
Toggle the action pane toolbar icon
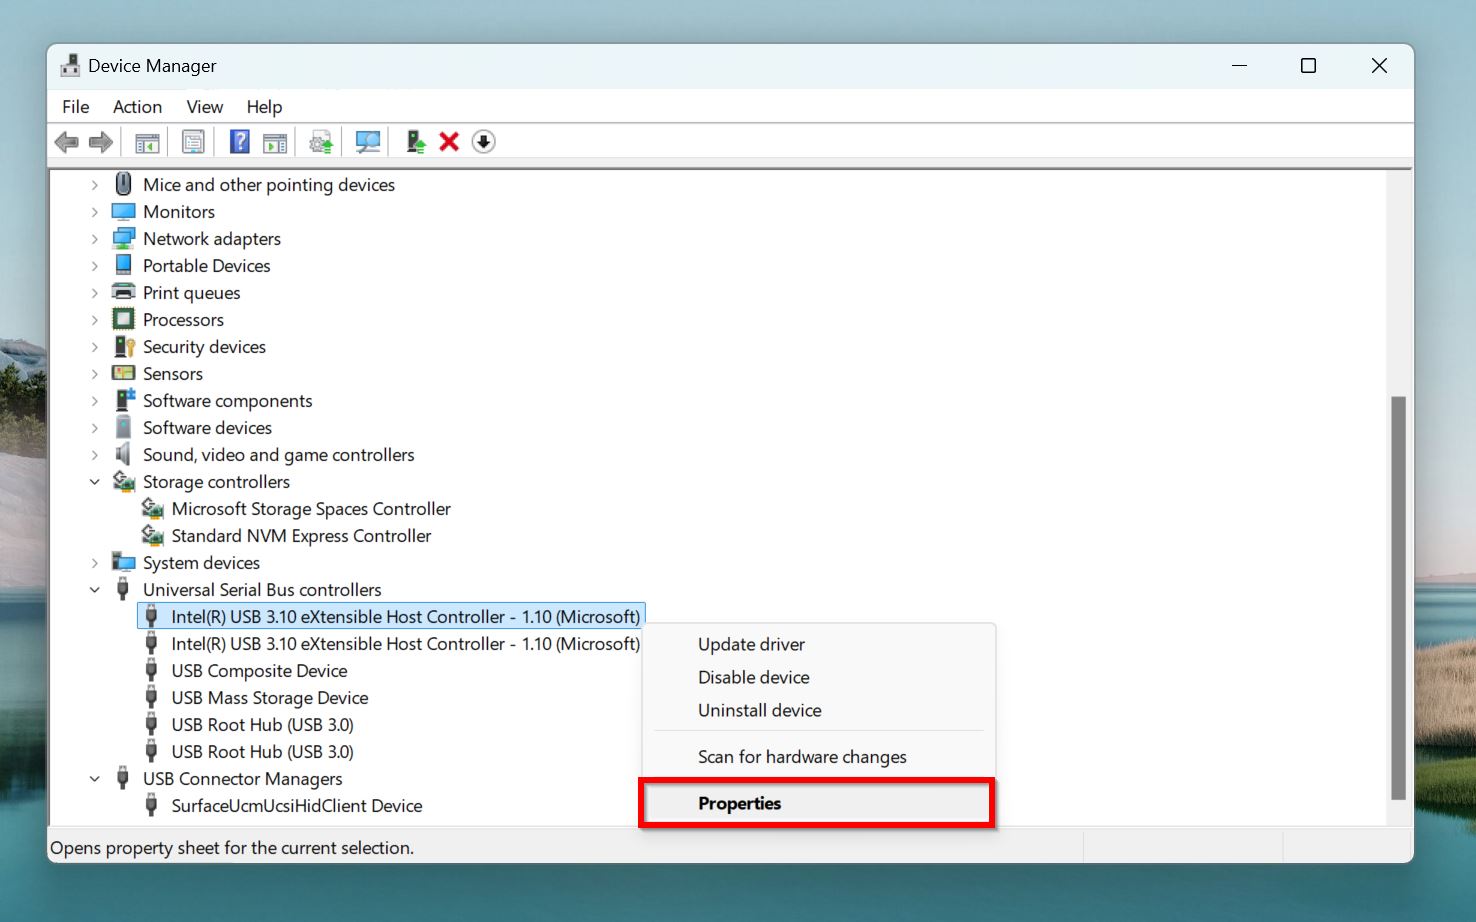click(274, 142)
